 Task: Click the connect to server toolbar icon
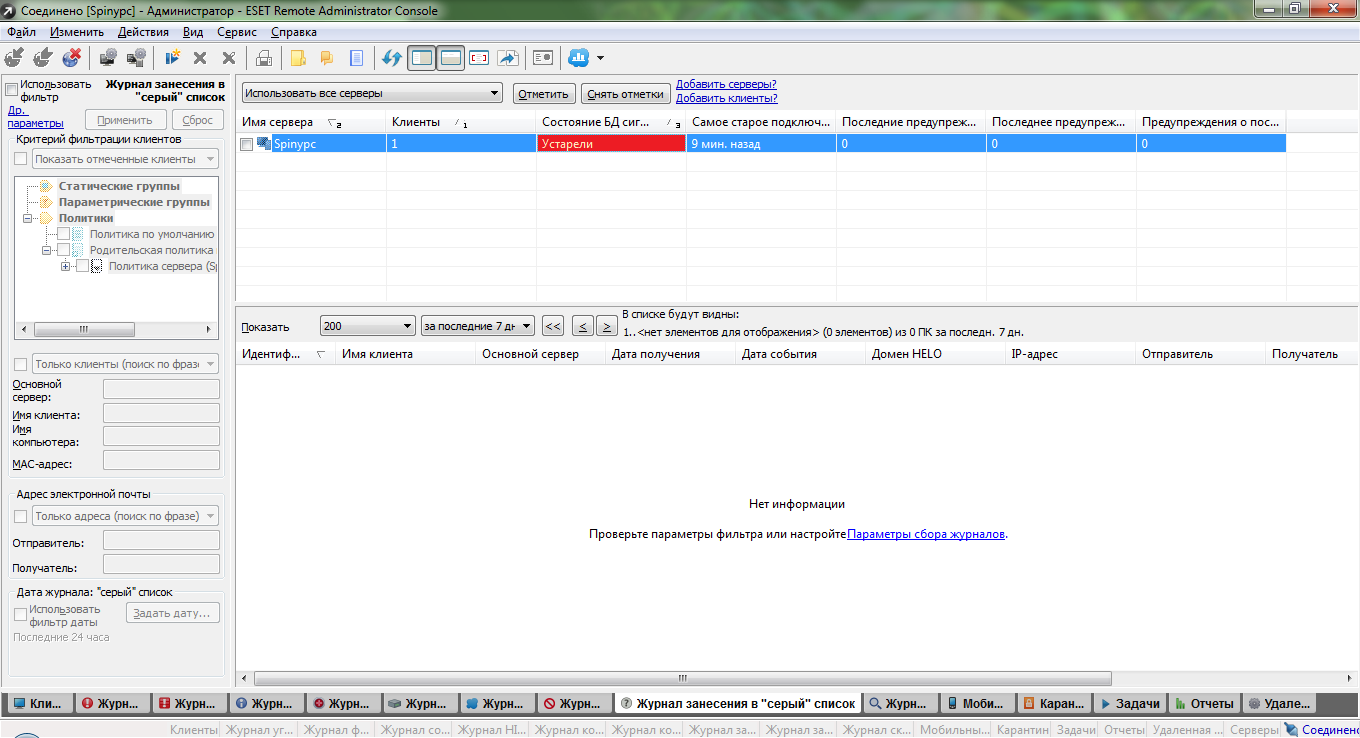coord(15,57)
